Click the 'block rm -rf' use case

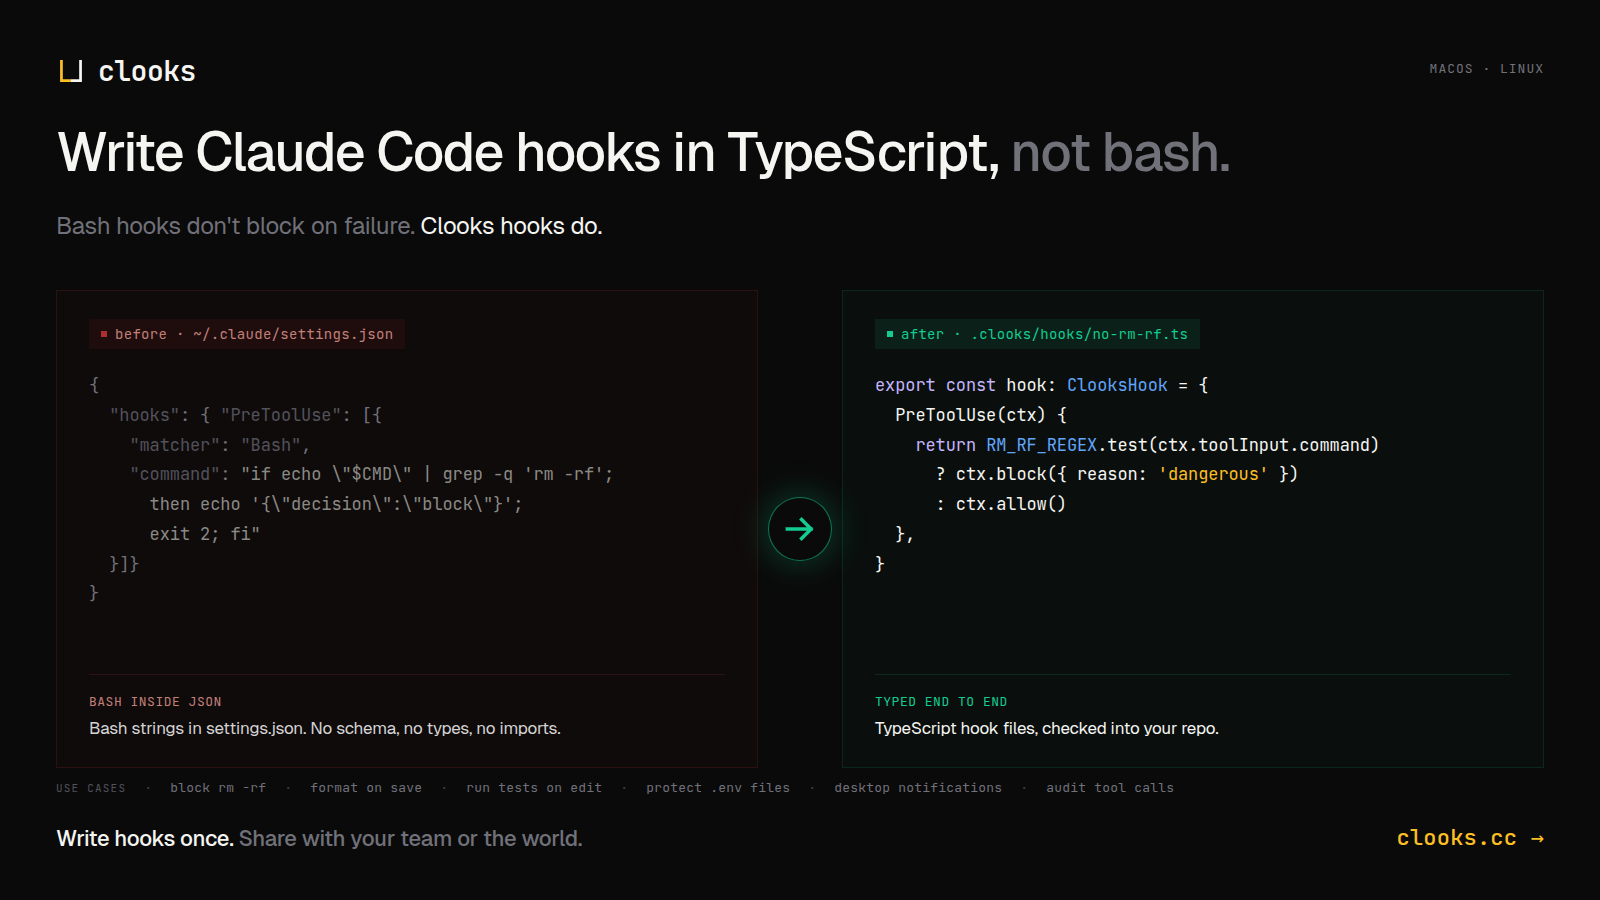point(218,788)
